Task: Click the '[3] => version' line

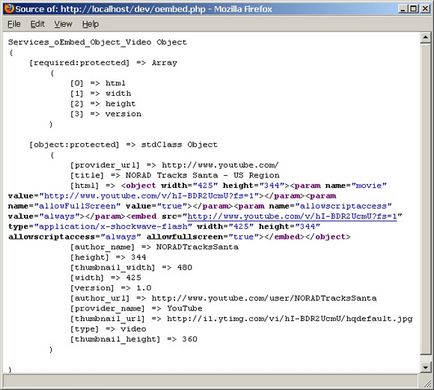Action: [105, 114]
